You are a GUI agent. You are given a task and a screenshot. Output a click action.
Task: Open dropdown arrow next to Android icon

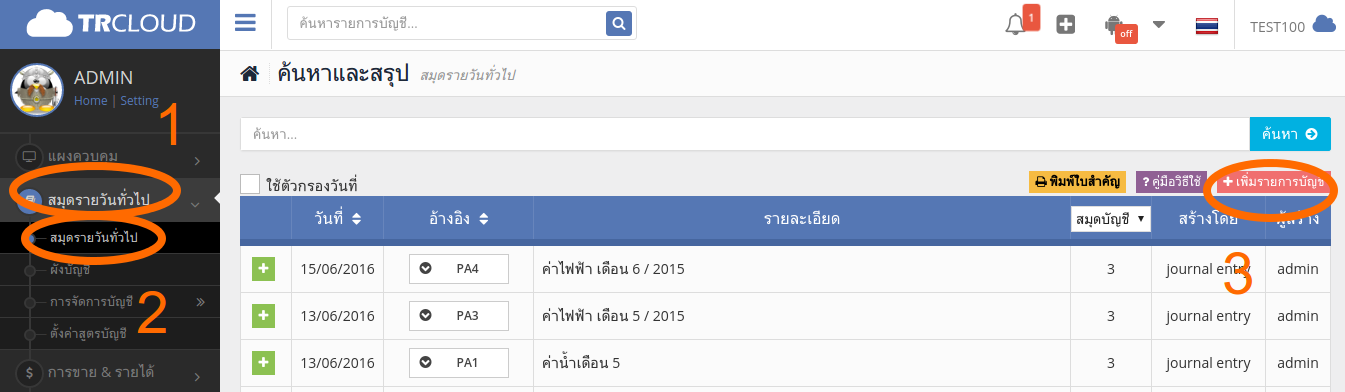pyautogui.click(x=1159, y=24)
